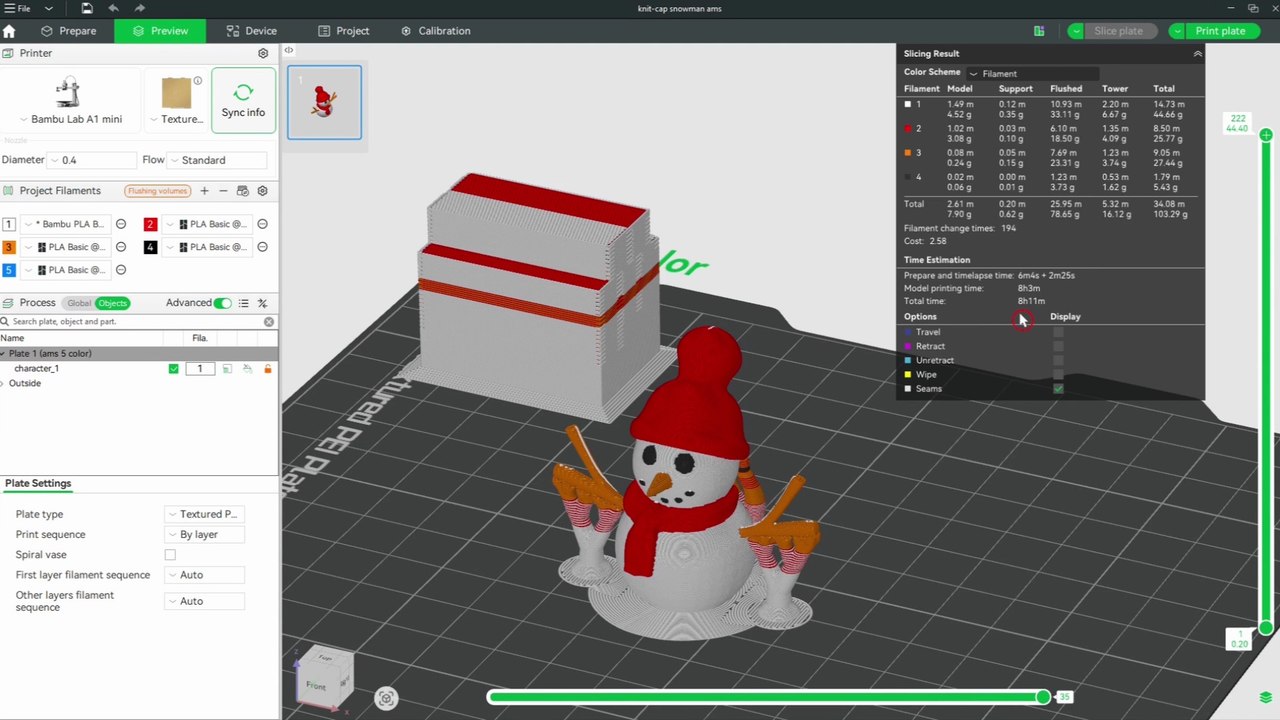Remove filament 5 with minus circle
The image size is (1280, 720).
coord(121,270)
